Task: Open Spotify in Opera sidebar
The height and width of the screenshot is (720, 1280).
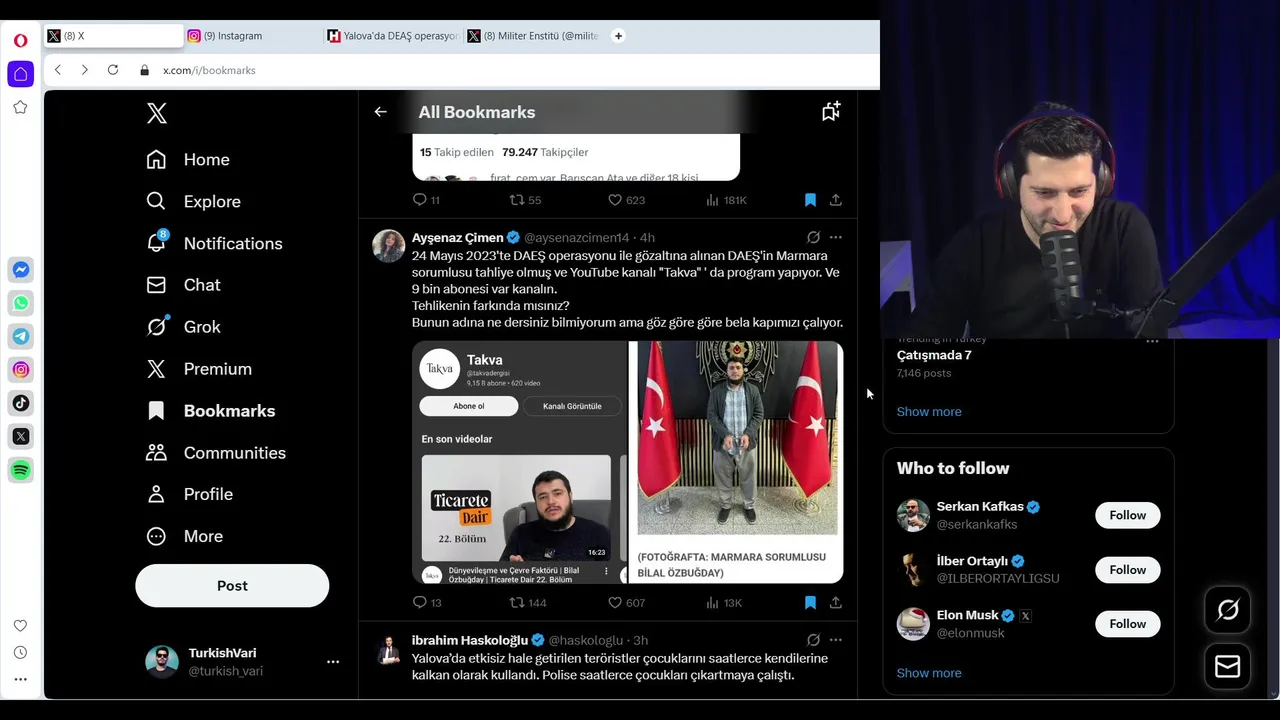Action: coord(21,470)
